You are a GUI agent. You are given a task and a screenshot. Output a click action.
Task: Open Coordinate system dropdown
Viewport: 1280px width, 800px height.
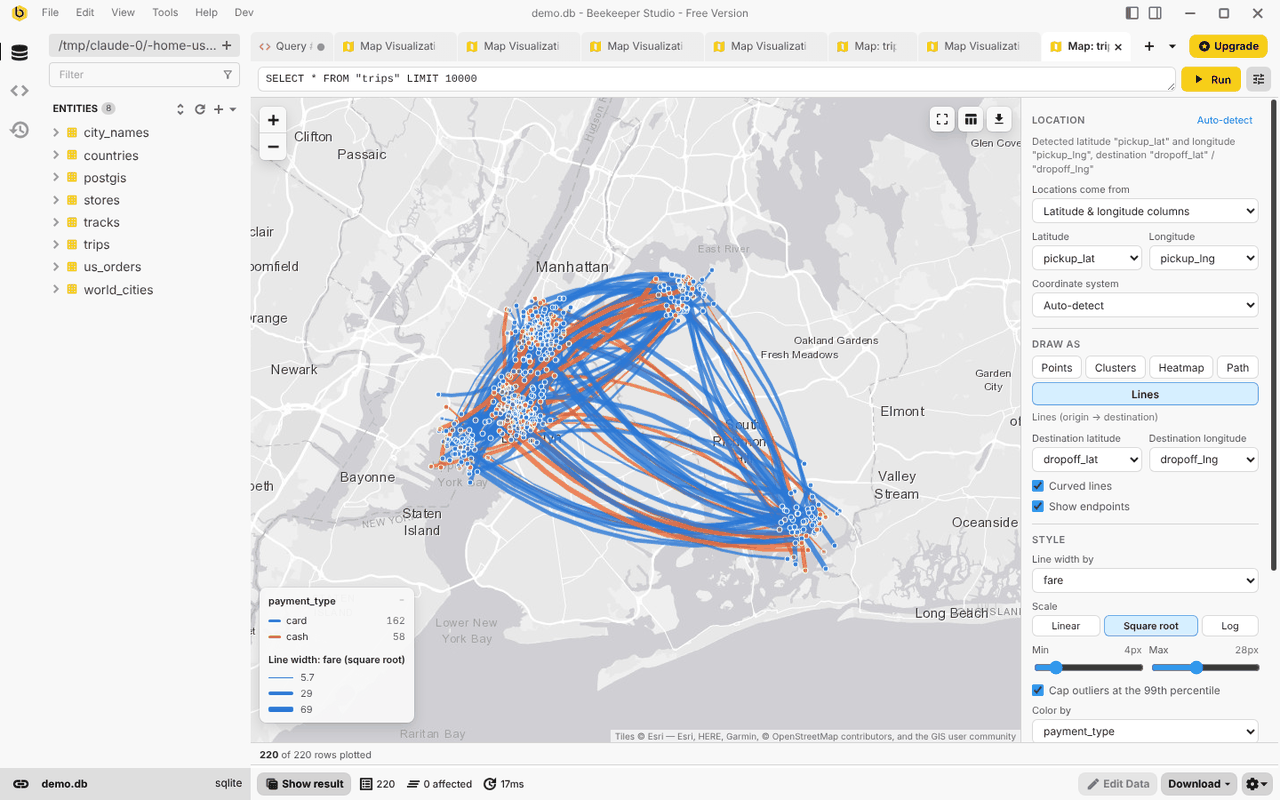pos(1145,305)
